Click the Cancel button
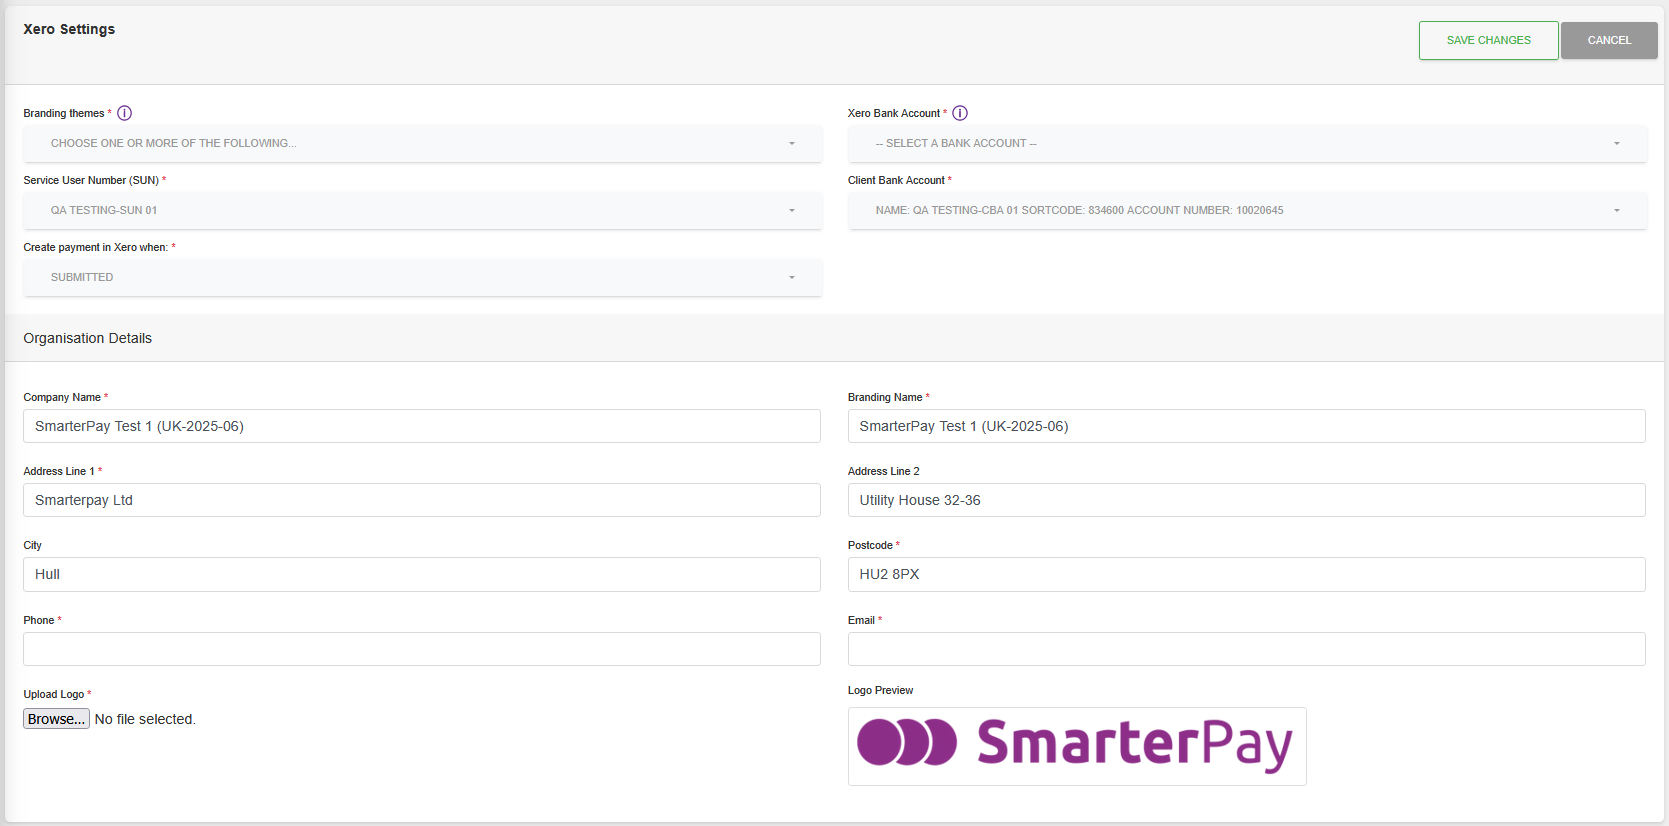The width and height of the screenshot is (1669, 826). (1608, 40)
